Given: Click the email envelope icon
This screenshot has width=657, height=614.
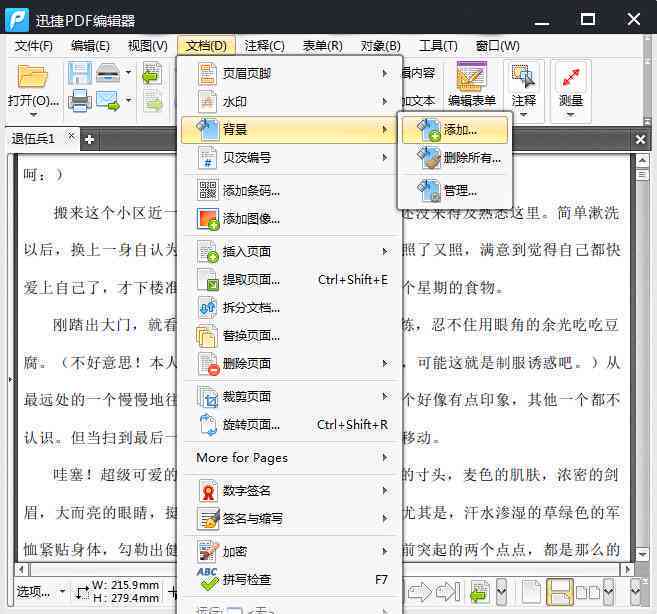Looking at the screenshot, I should click(108, 101).
